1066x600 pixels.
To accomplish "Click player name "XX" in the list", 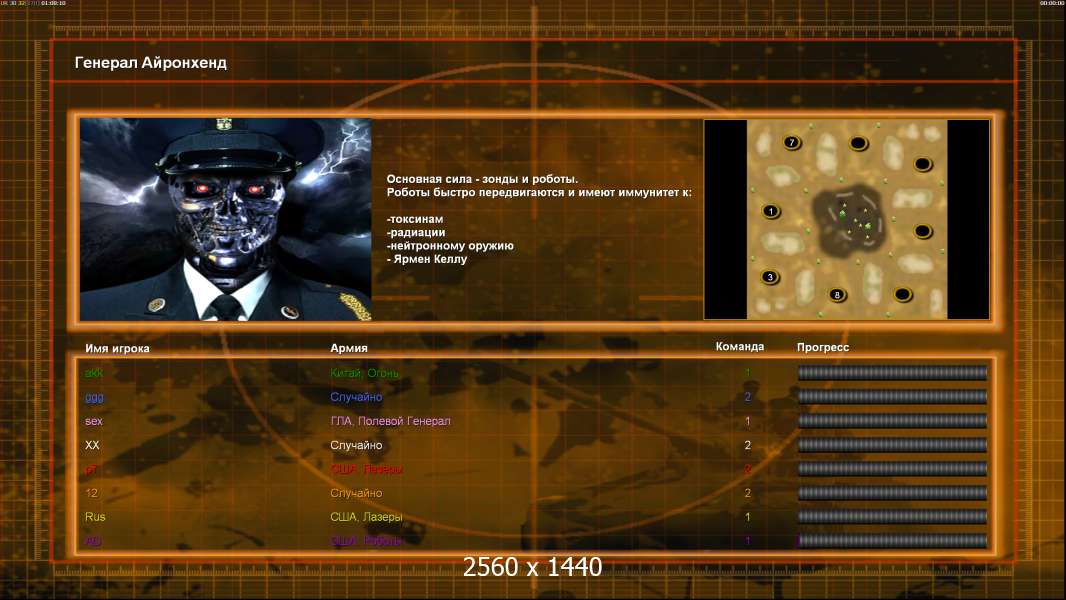I will 92,445.
